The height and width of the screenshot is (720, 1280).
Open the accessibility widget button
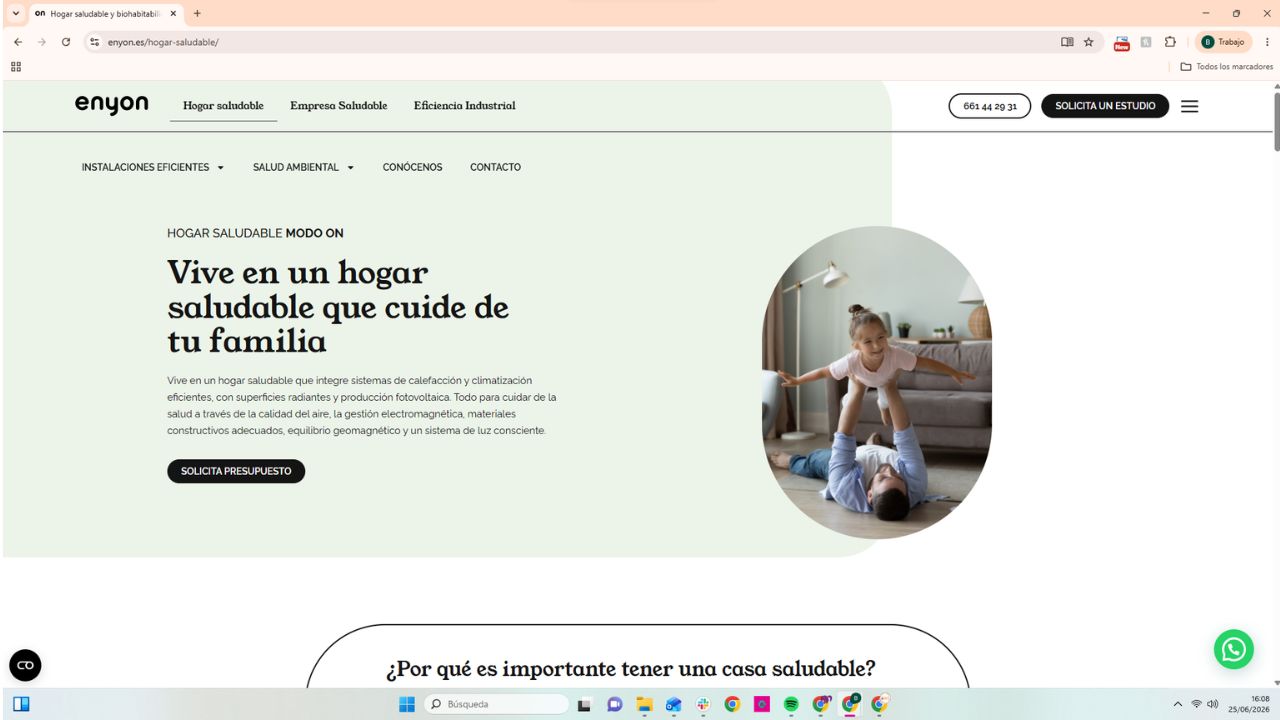pos(25,665)
